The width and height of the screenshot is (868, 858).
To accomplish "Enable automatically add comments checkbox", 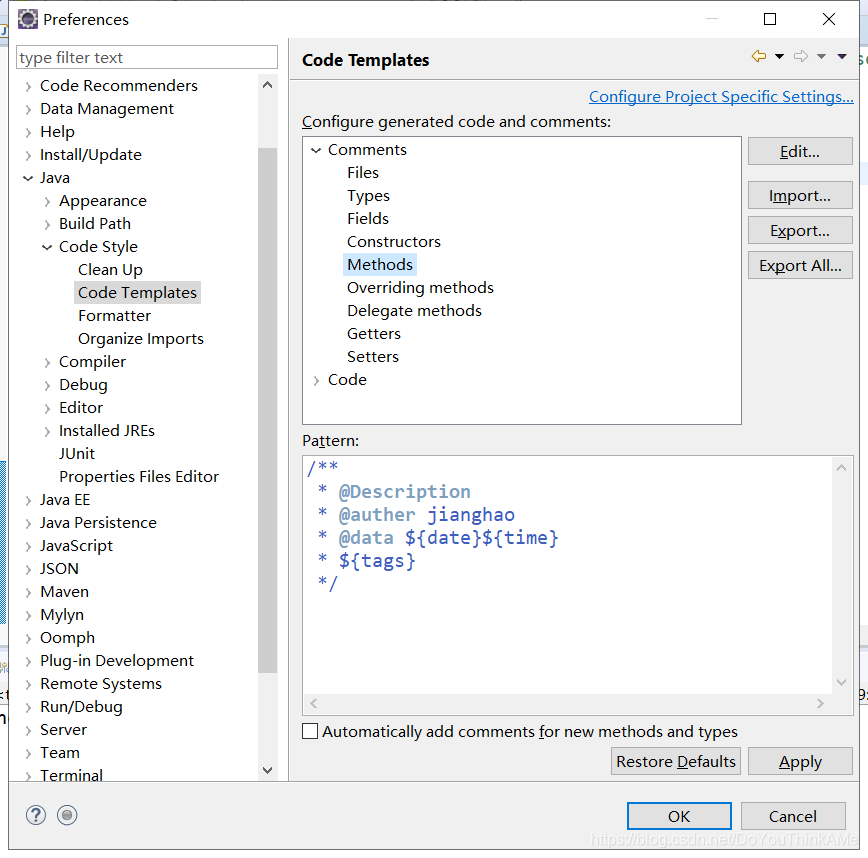I will click(x=310, y=731).
